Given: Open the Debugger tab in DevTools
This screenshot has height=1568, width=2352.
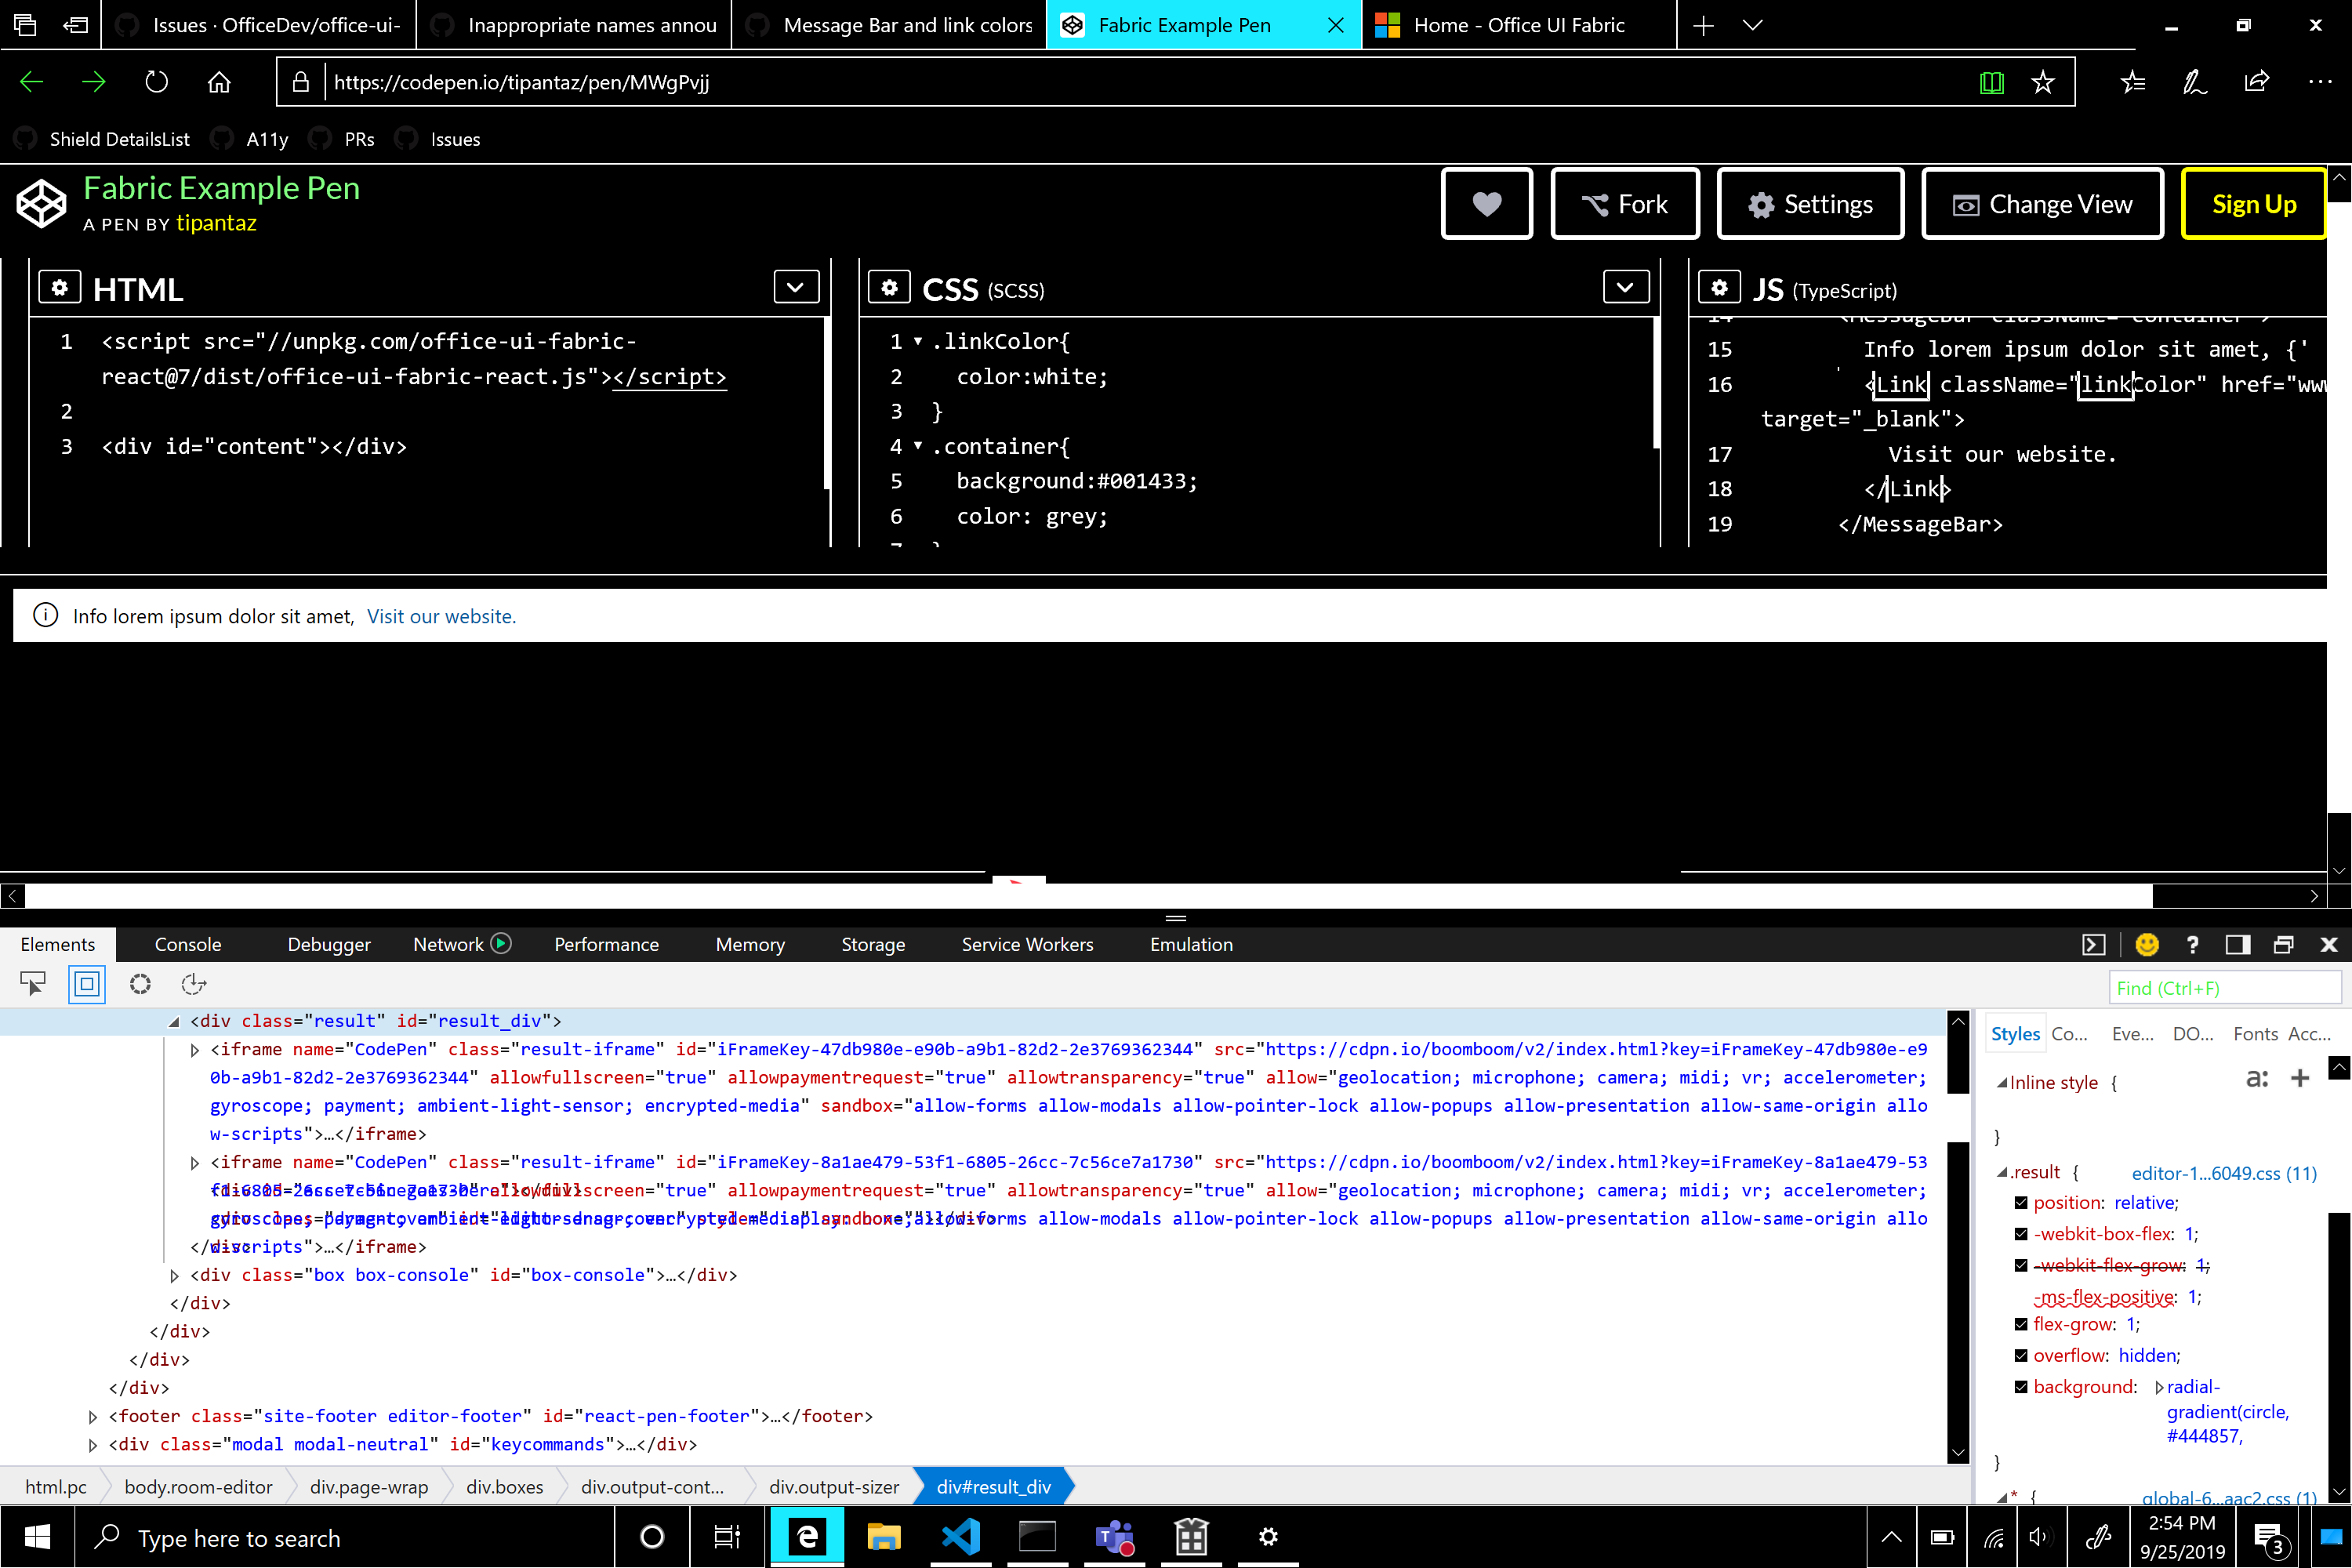Looking at the screenshot, I should point(328,944).
